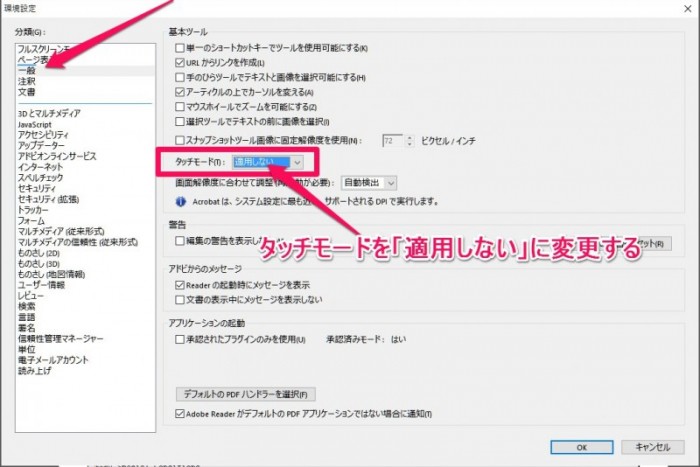Select 署名 category

(27, 328)
